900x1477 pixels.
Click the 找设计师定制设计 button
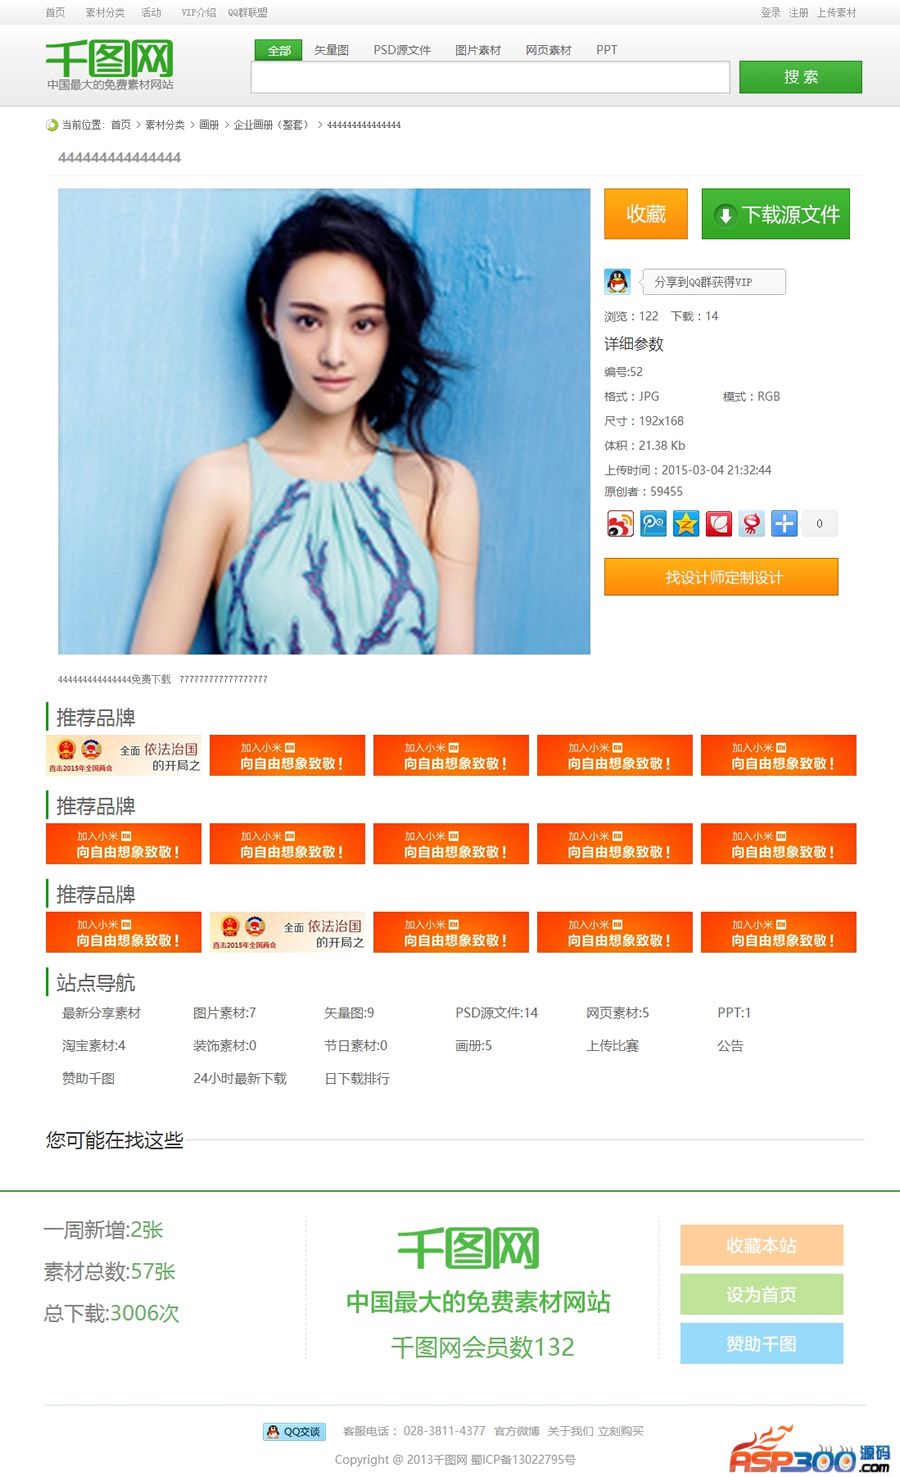(x=721, y=577)
